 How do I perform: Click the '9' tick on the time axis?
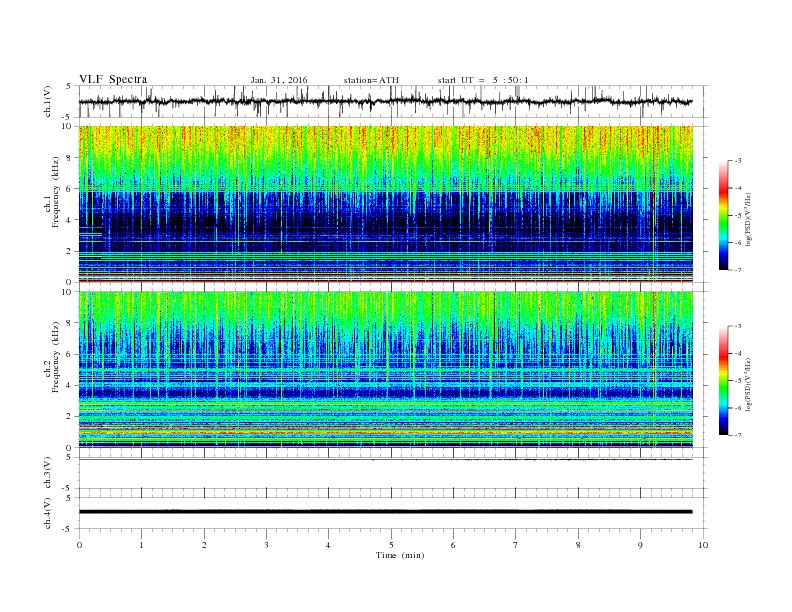point(640,545)
